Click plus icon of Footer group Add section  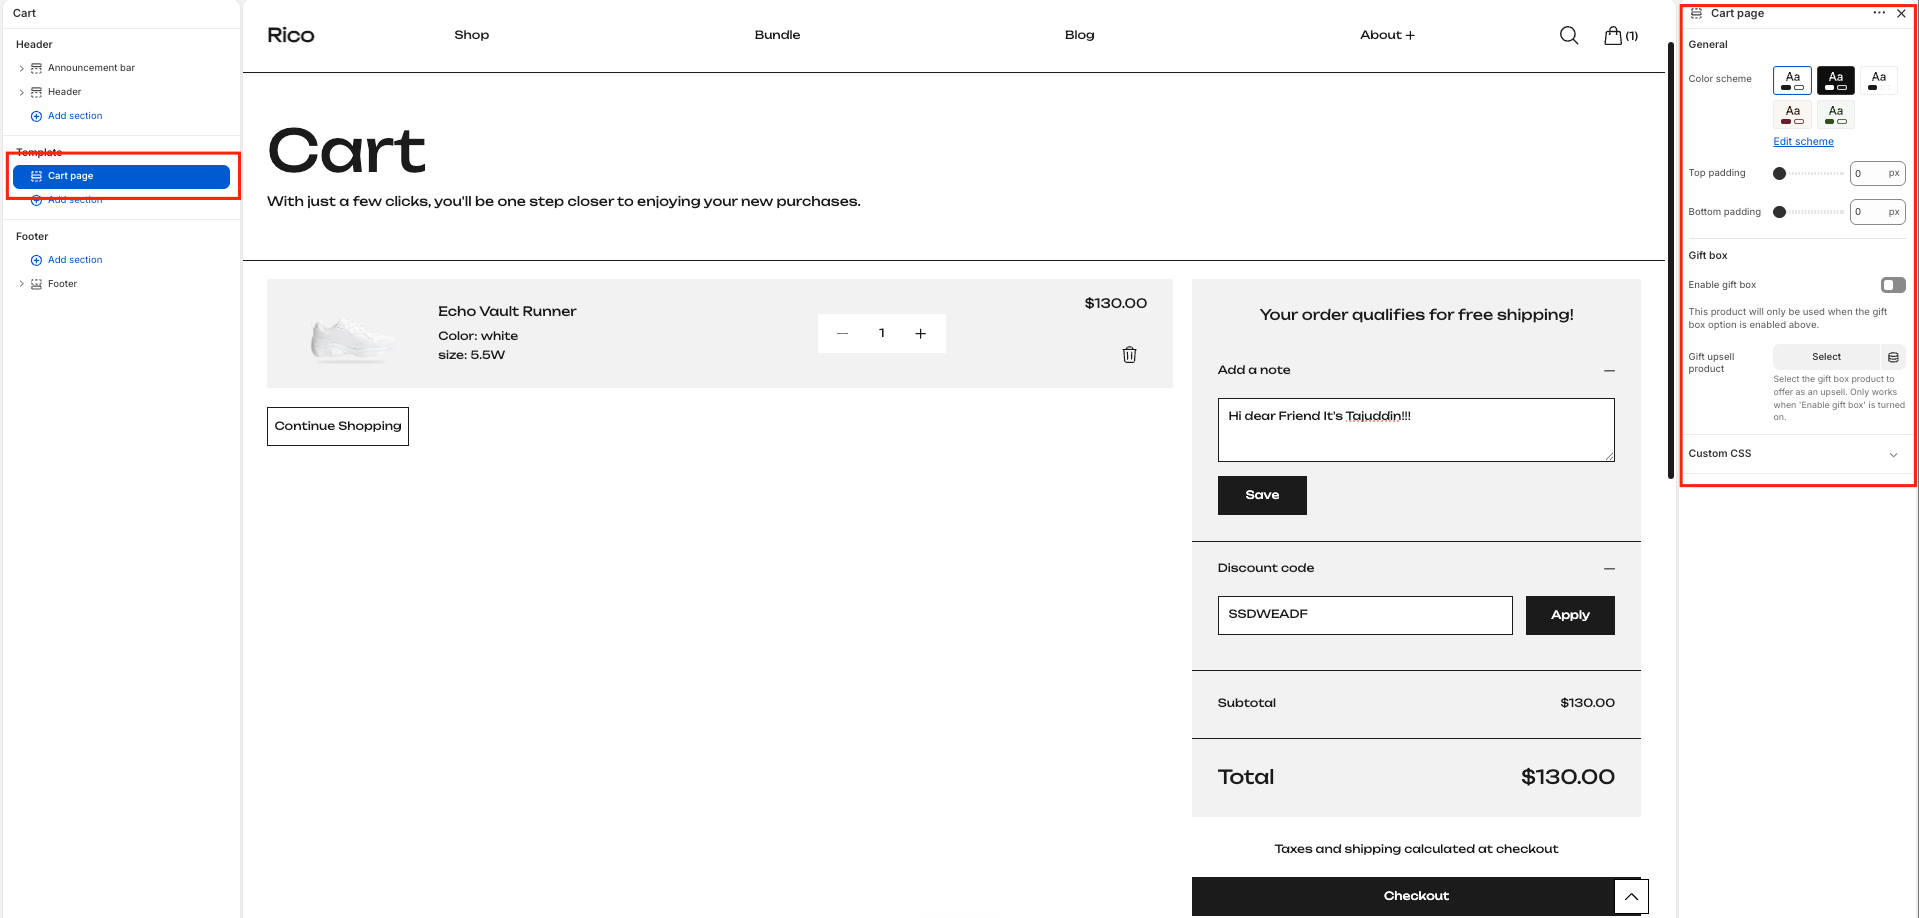[x=37, y=260]
